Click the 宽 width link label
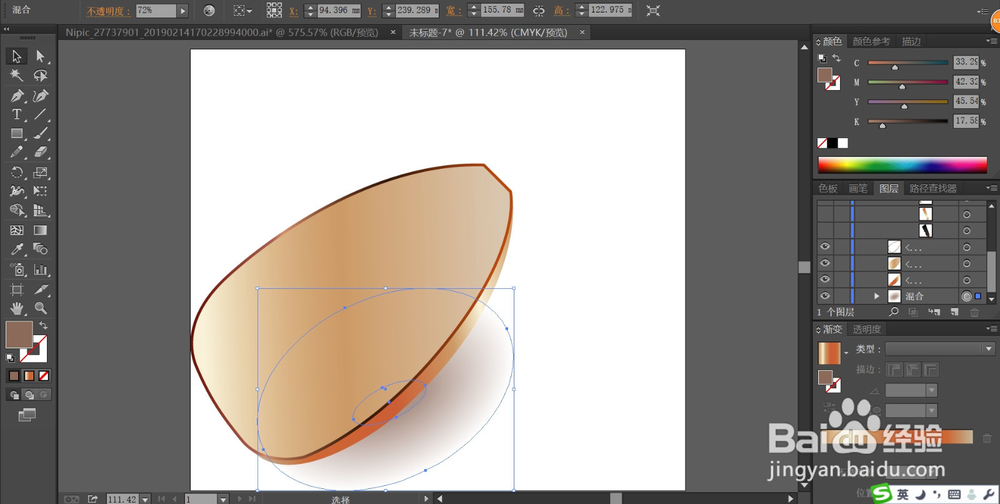The image size is (1000, 504). pyautogui.click(x=453, y=11)
